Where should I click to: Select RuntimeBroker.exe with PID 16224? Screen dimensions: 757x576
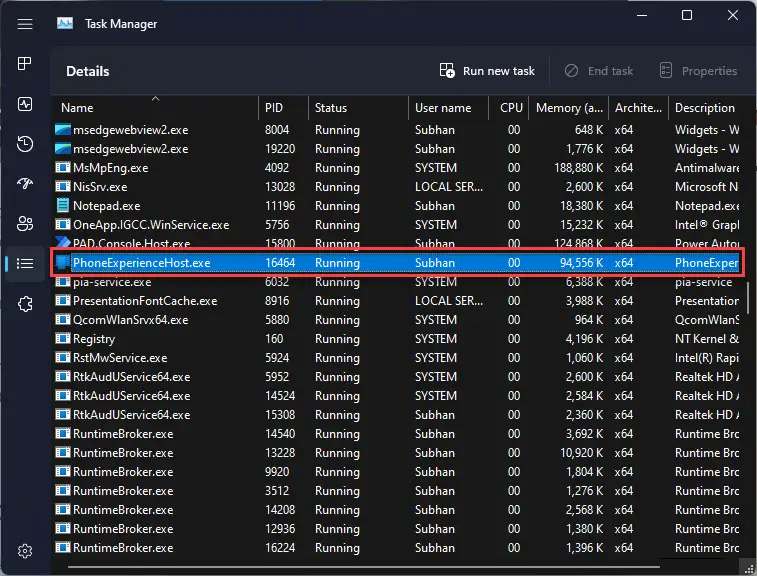tap(123, 548)
